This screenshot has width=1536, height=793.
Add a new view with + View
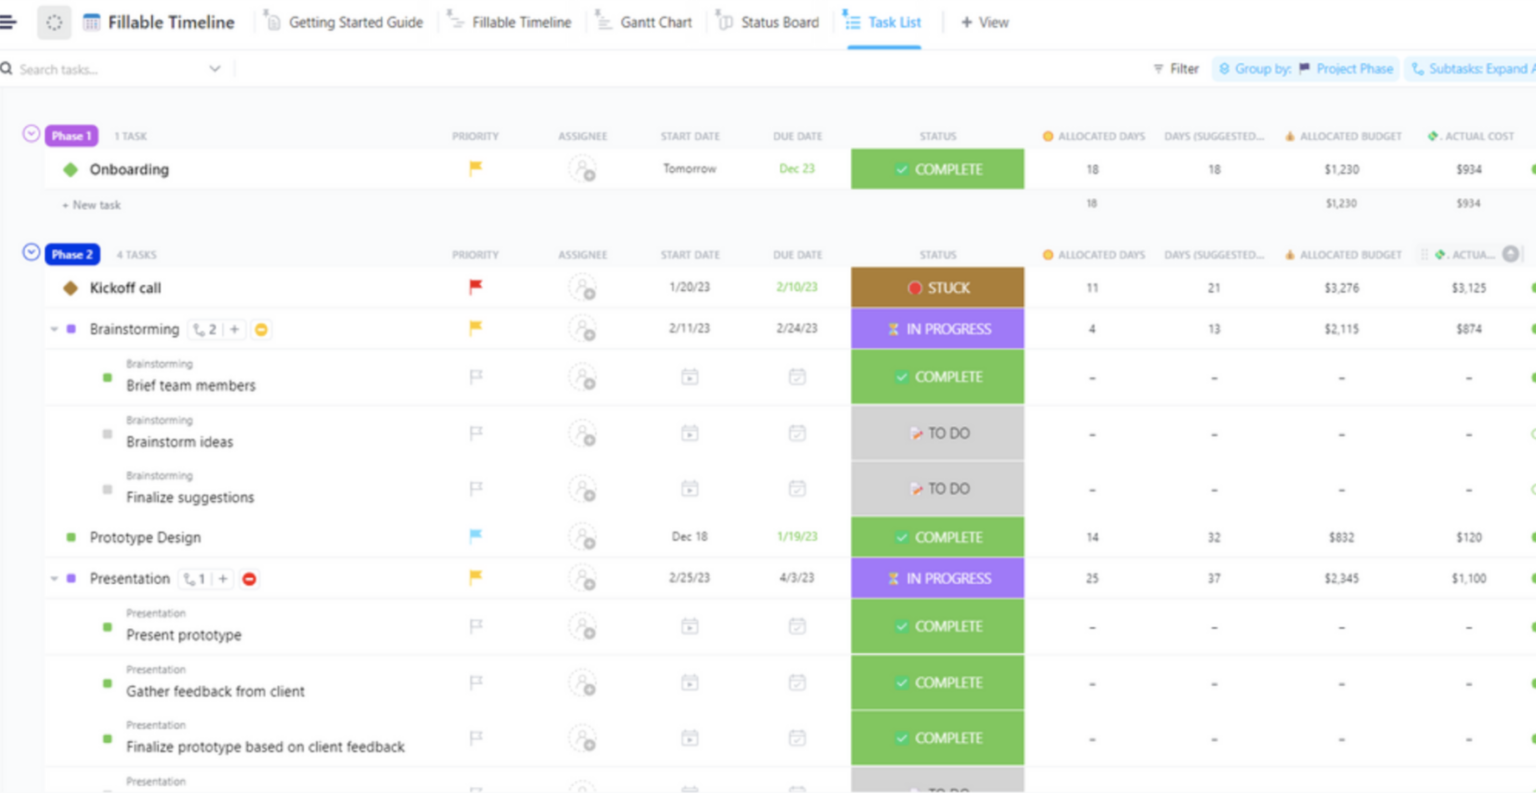point(984,21)
